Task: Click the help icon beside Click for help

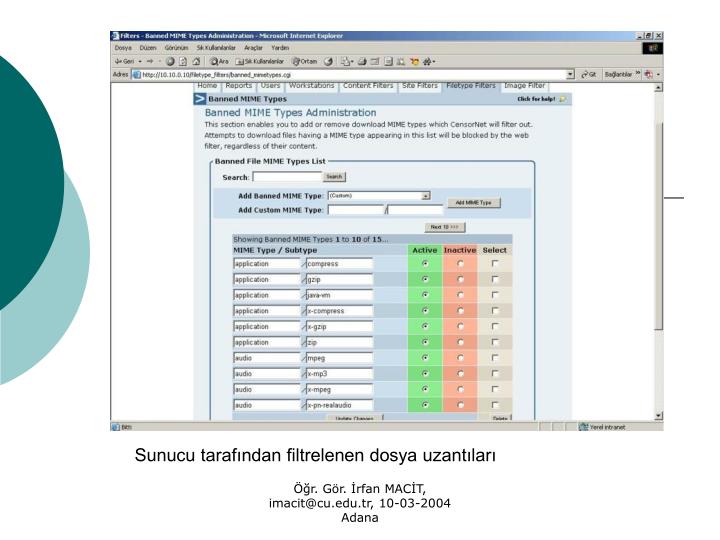Action: coord(563,99)
